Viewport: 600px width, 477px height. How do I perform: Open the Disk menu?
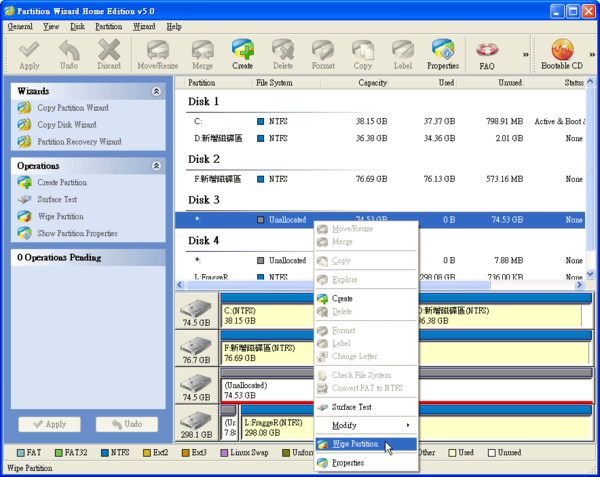pyautogui.click(x=77, y=26)
